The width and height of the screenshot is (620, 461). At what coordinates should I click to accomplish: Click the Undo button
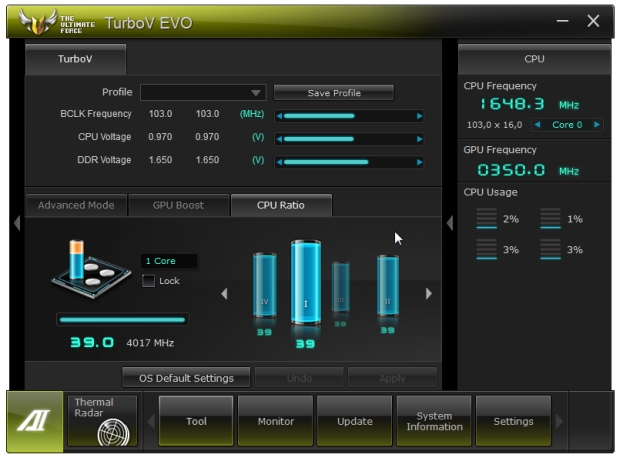[299, 378]
